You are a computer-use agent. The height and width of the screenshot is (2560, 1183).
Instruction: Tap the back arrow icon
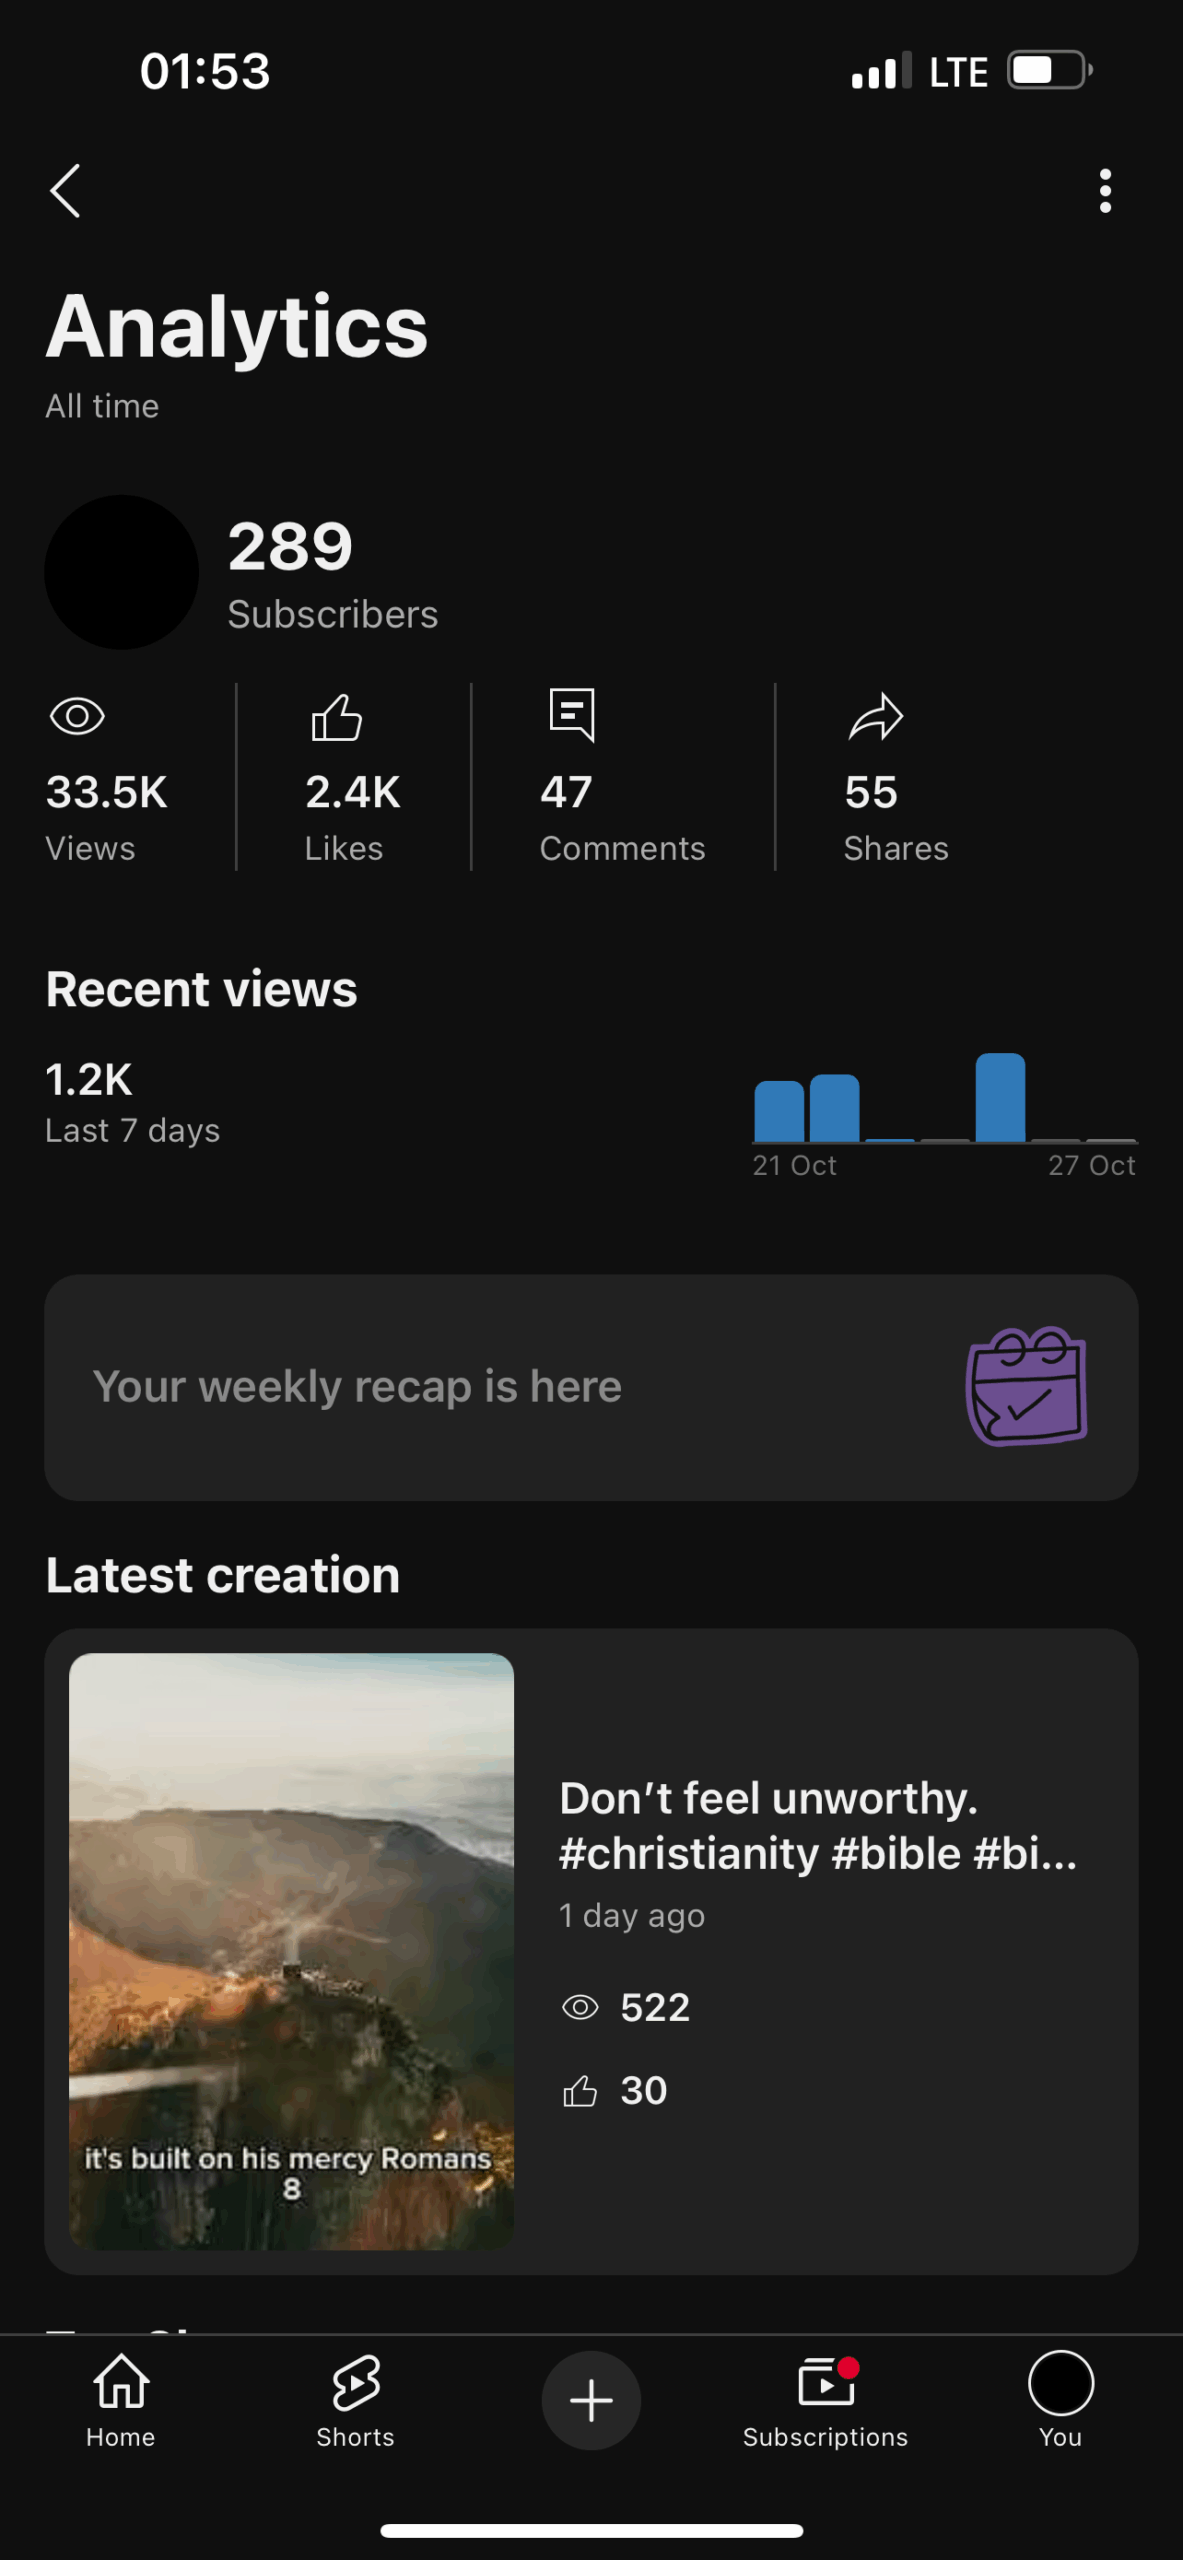(66, 191)
